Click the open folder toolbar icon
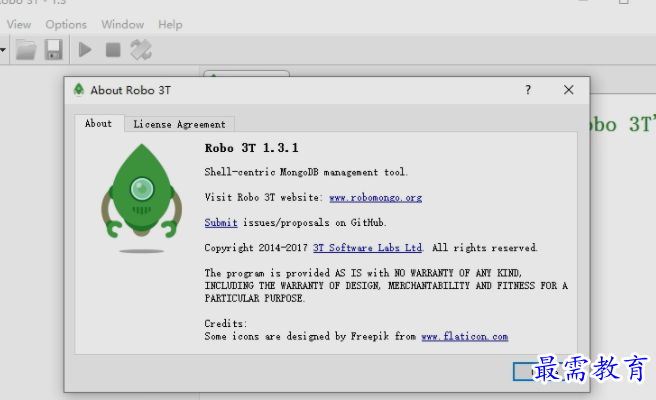Screen dimensions: 656x400 [26, 50]
